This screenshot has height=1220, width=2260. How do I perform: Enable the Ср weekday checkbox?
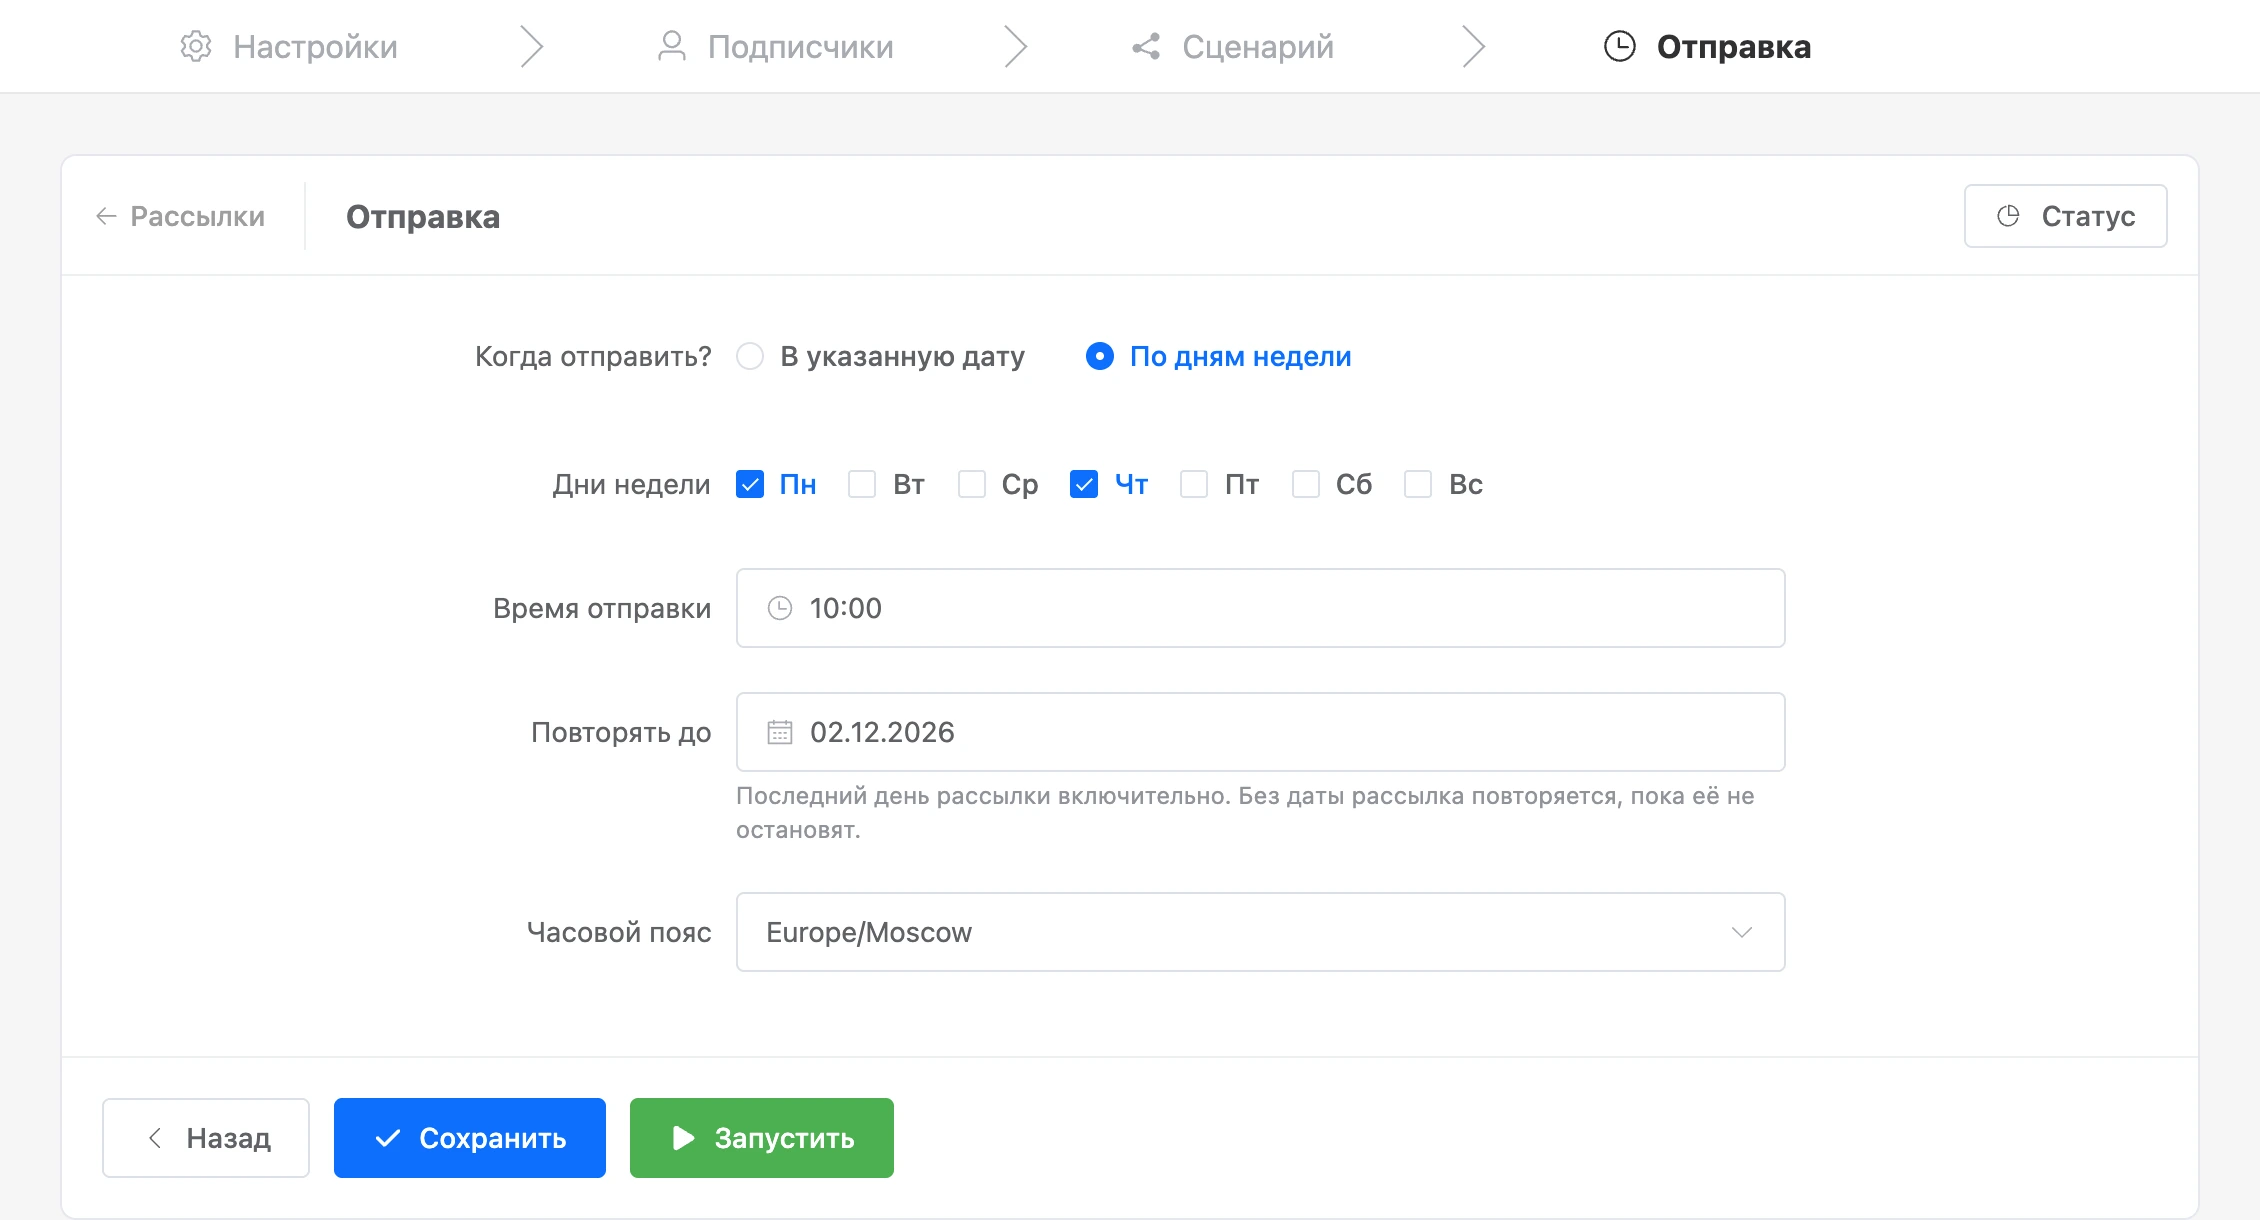tap(972, 485)
